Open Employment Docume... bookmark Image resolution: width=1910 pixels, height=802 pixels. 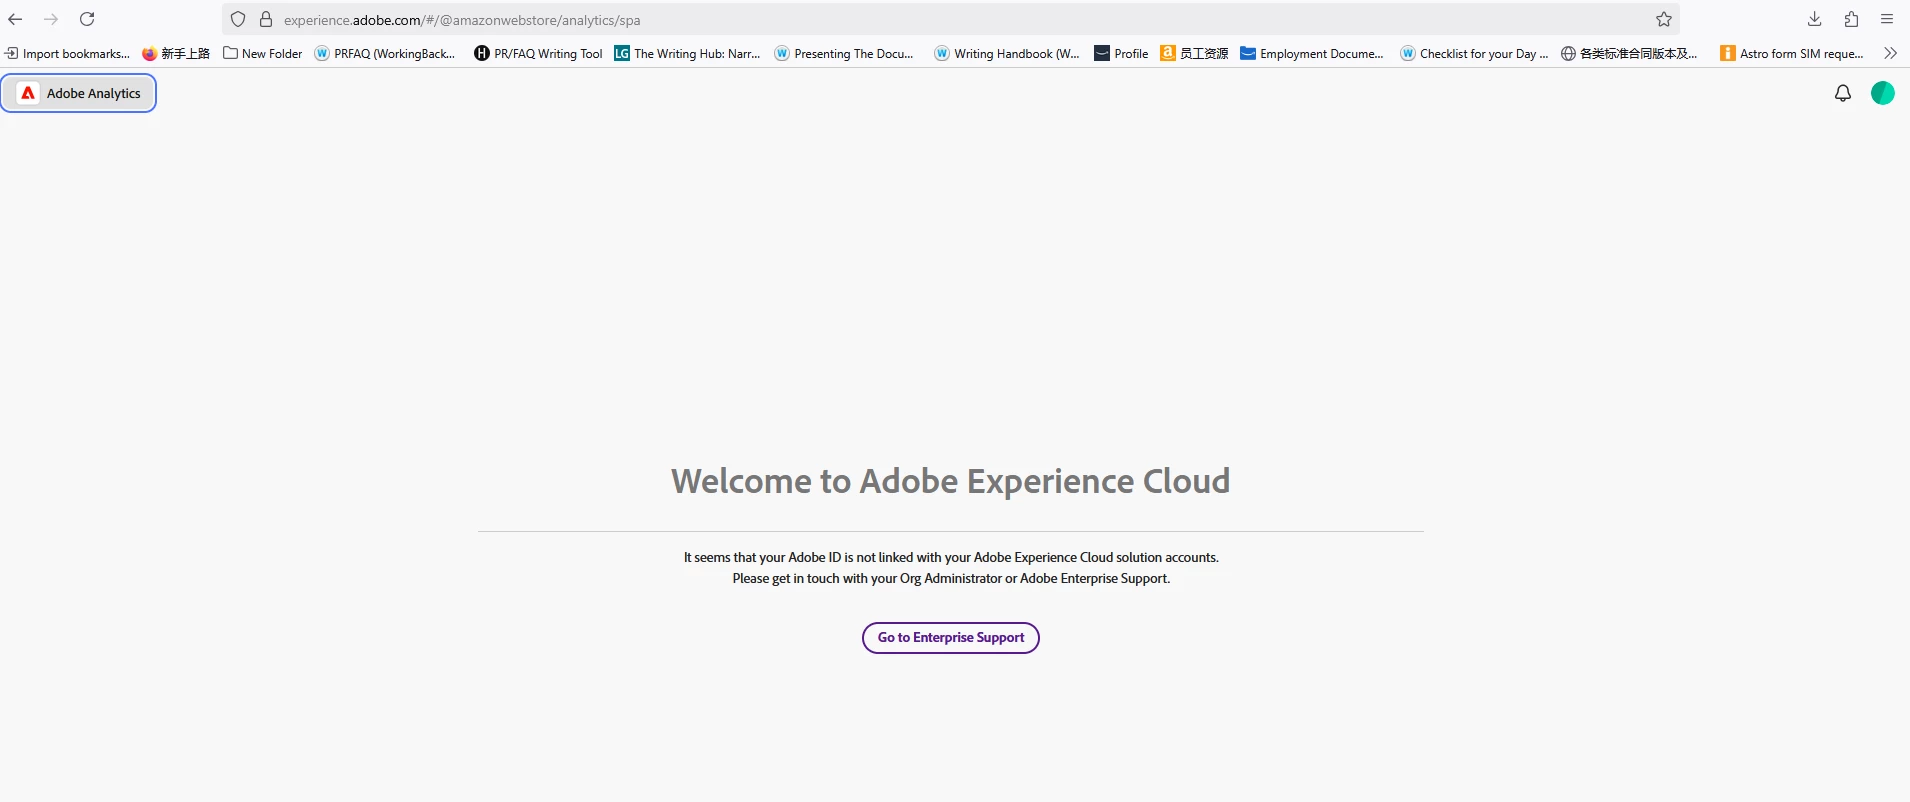coord(1312,54)
